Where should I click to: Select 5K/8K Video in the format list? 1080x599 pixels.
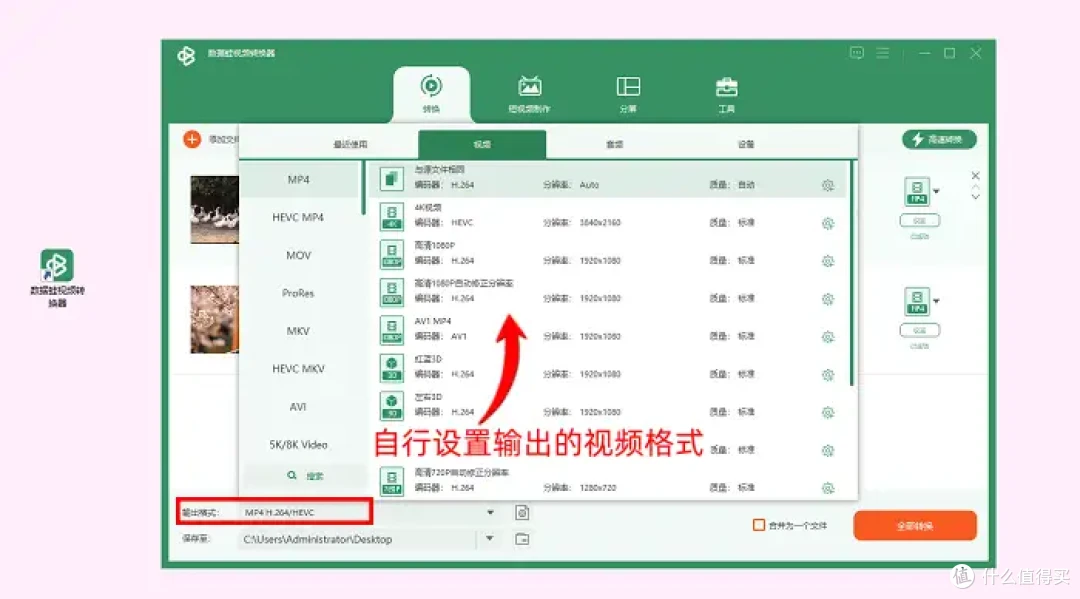tap(298, 445)
